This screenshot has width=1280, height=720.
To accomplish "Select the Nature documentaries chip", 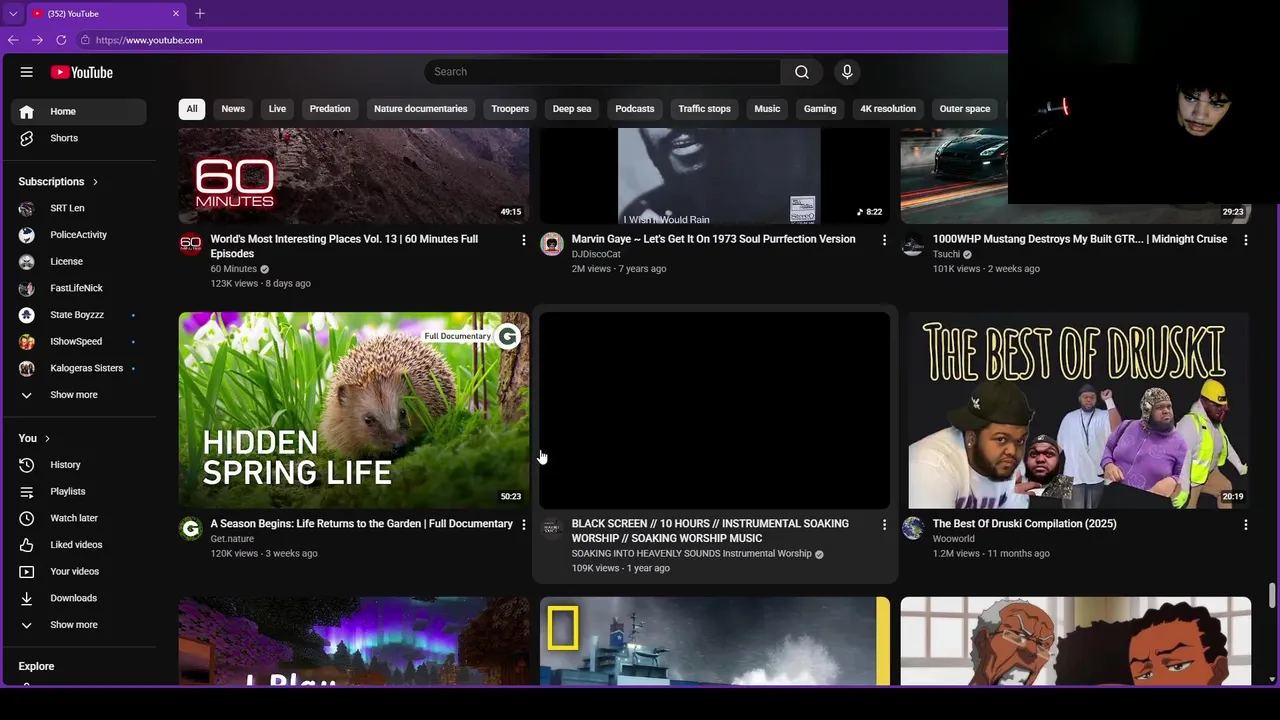I will pyautogui.click(x=421, y=109).
